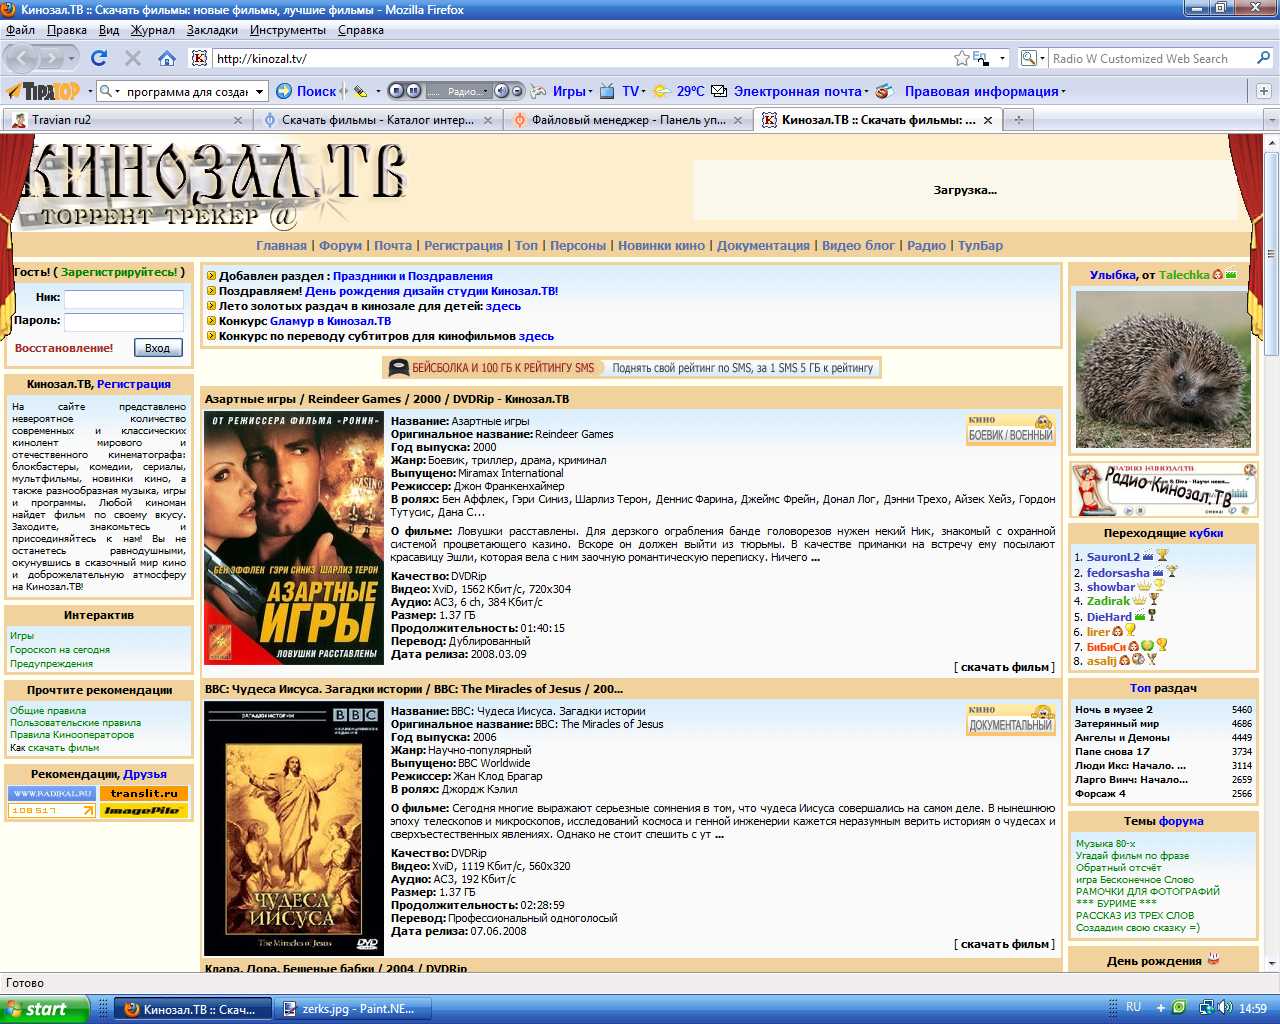Click the Windows Start button

pos(45,1009)
